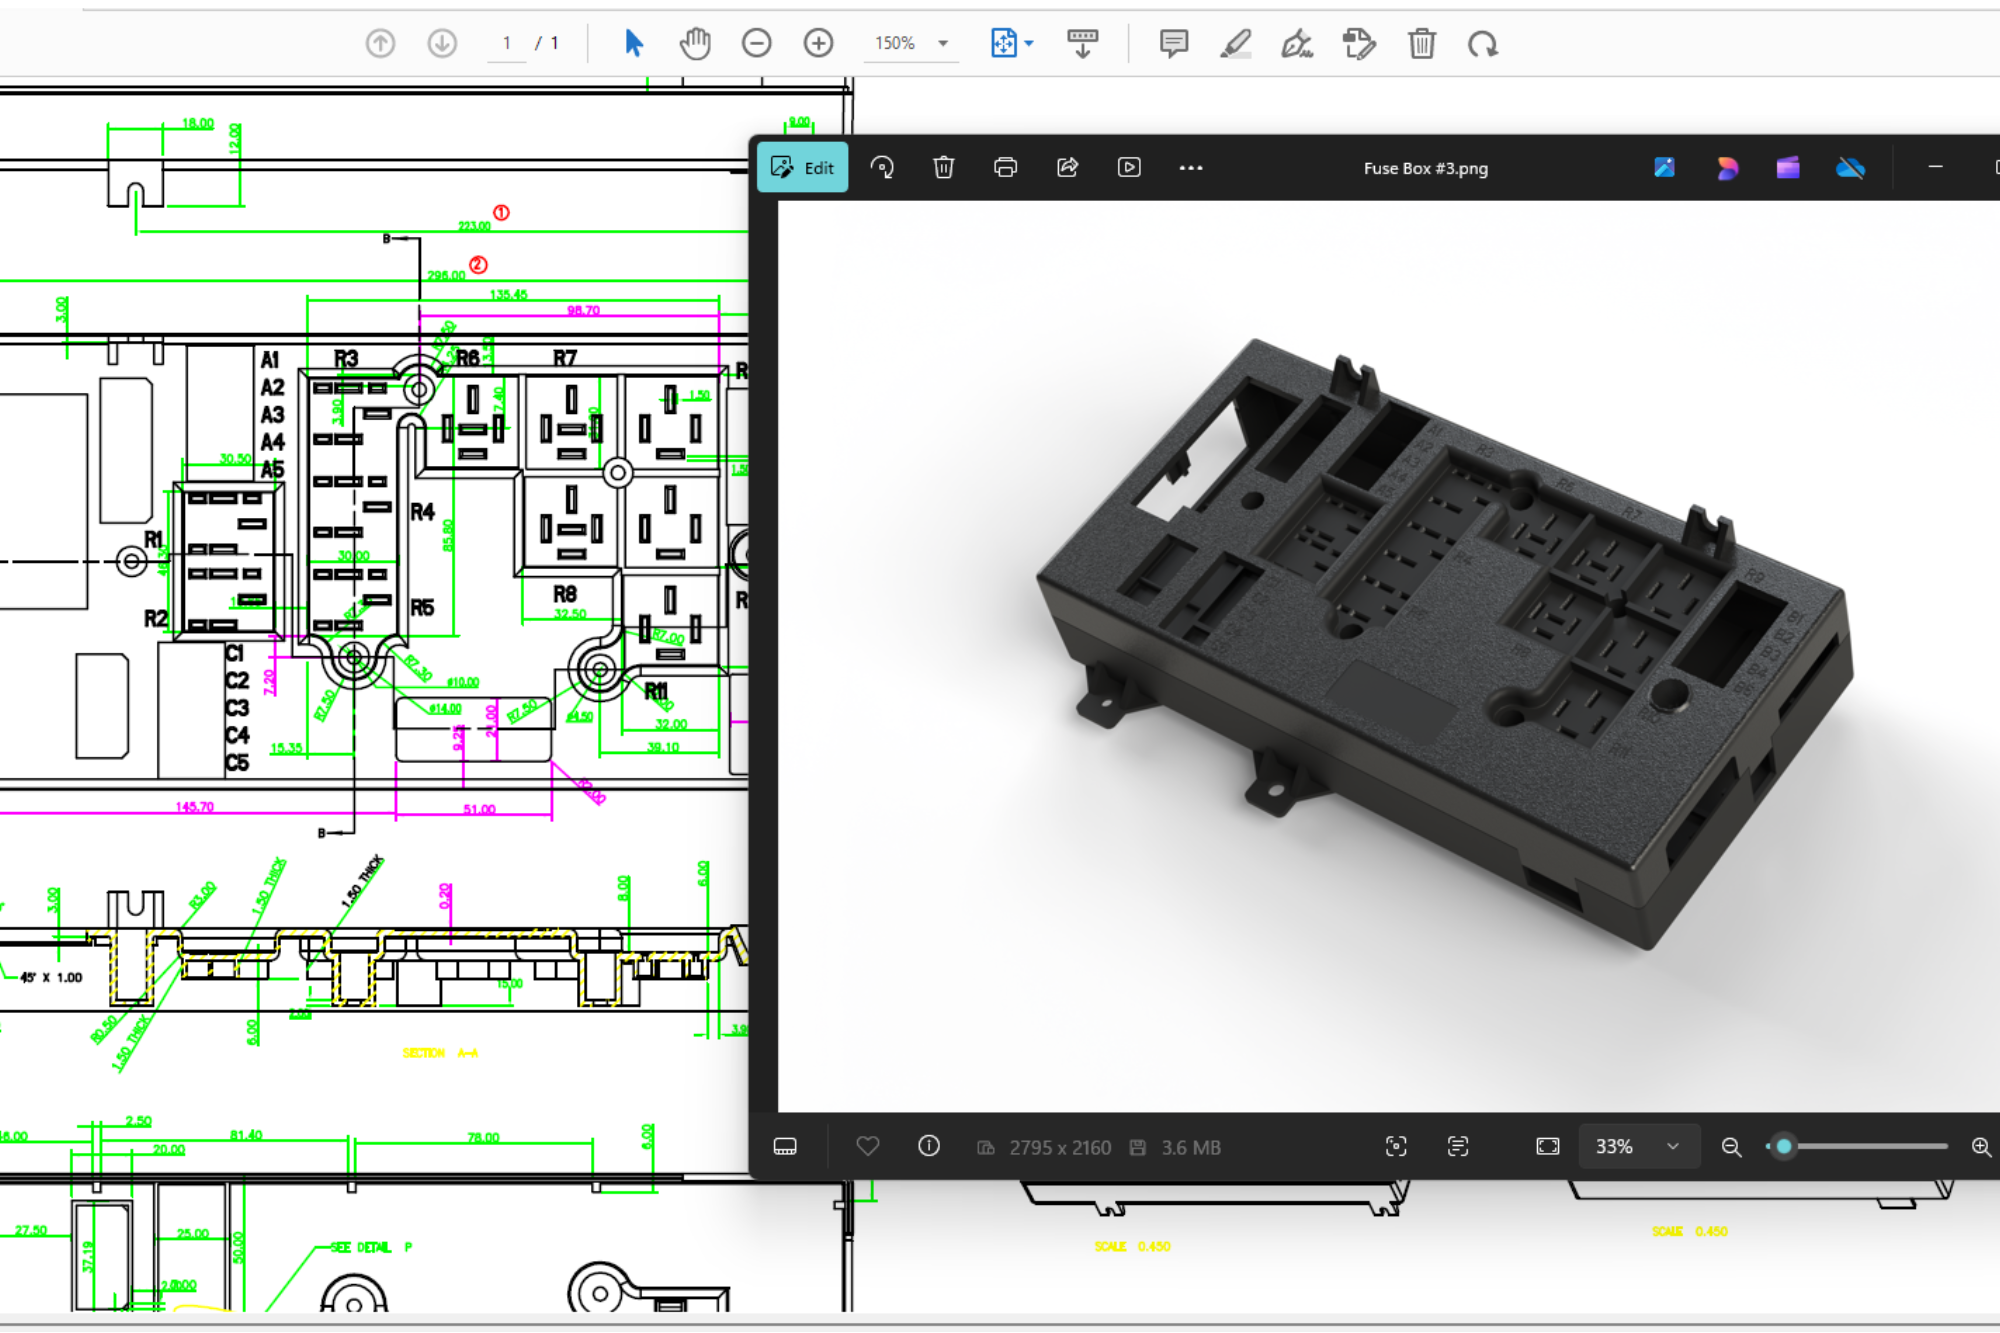This screenshot has height=1333, width=2000.
Task: Toggle fit to window in Photos
Action: (x=1547, y=1146)
